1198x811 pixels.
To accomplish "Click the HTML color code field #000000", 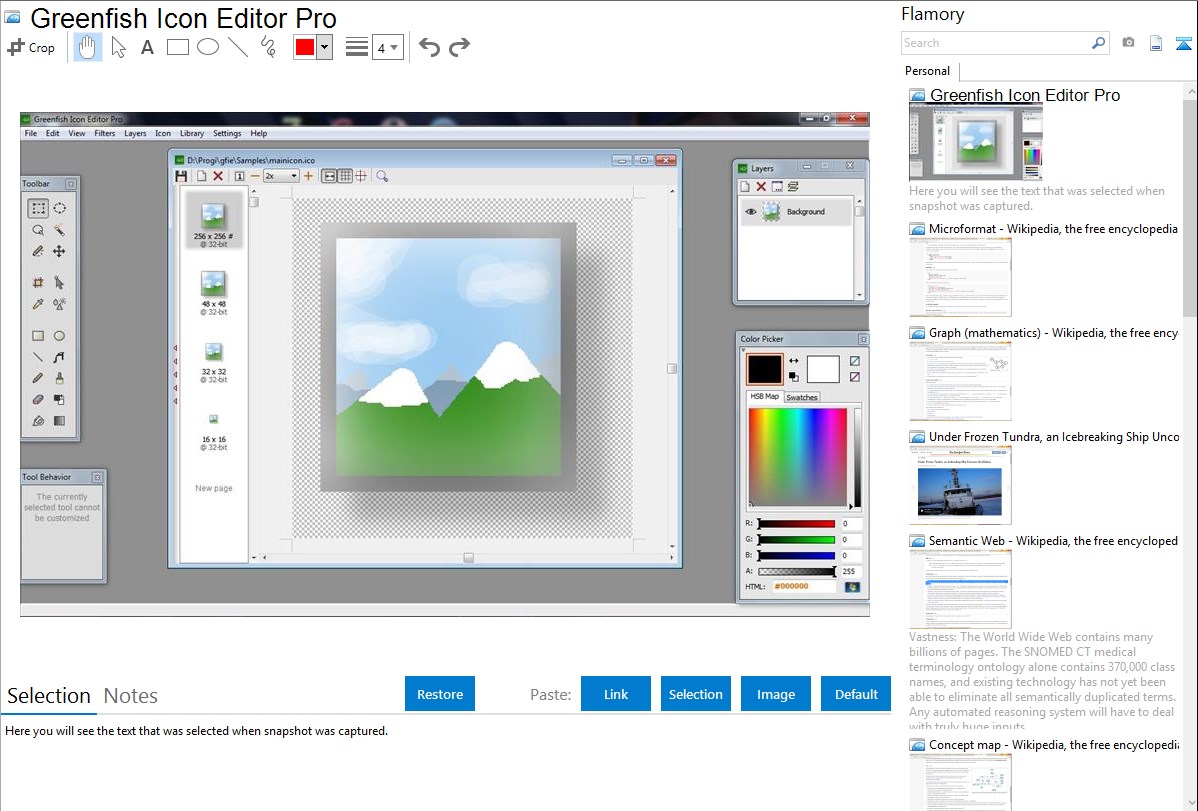I will [805, 587].
